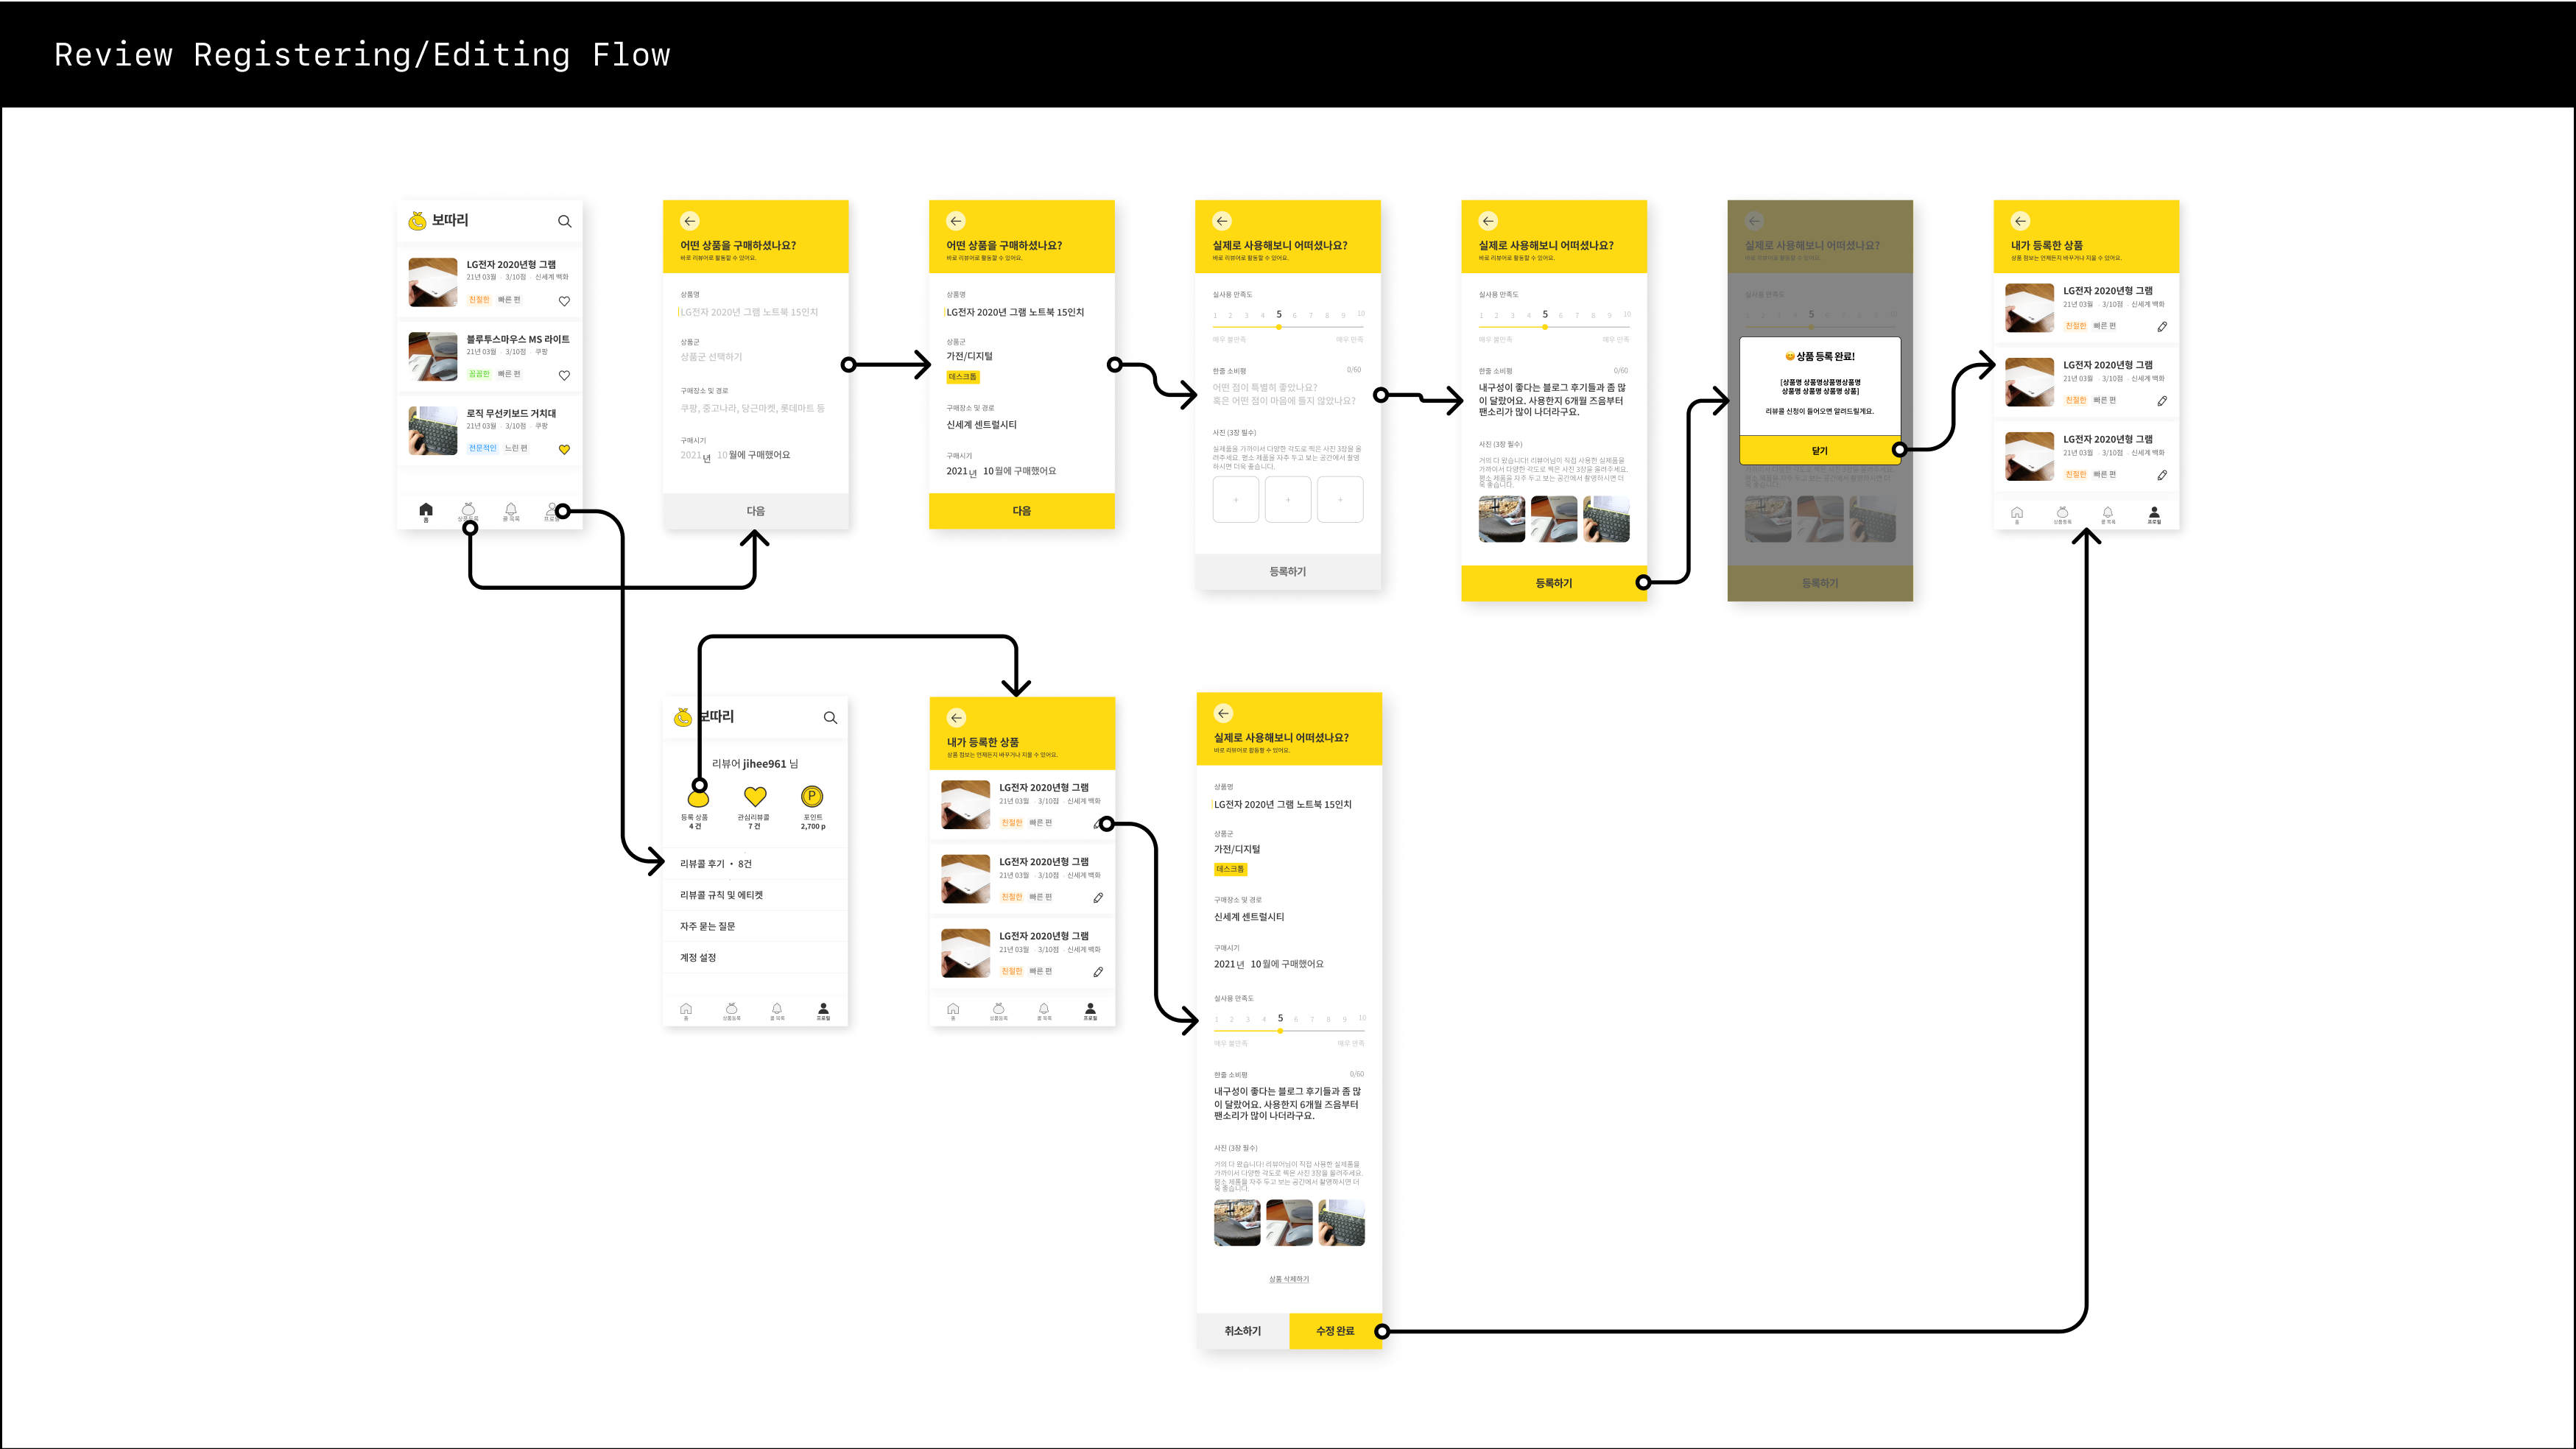Unlike the 로직 무선키보드 거치대 yellow heart
Image resolution: width=2576 pixels, height=1449 pixels.
(564, 449)
